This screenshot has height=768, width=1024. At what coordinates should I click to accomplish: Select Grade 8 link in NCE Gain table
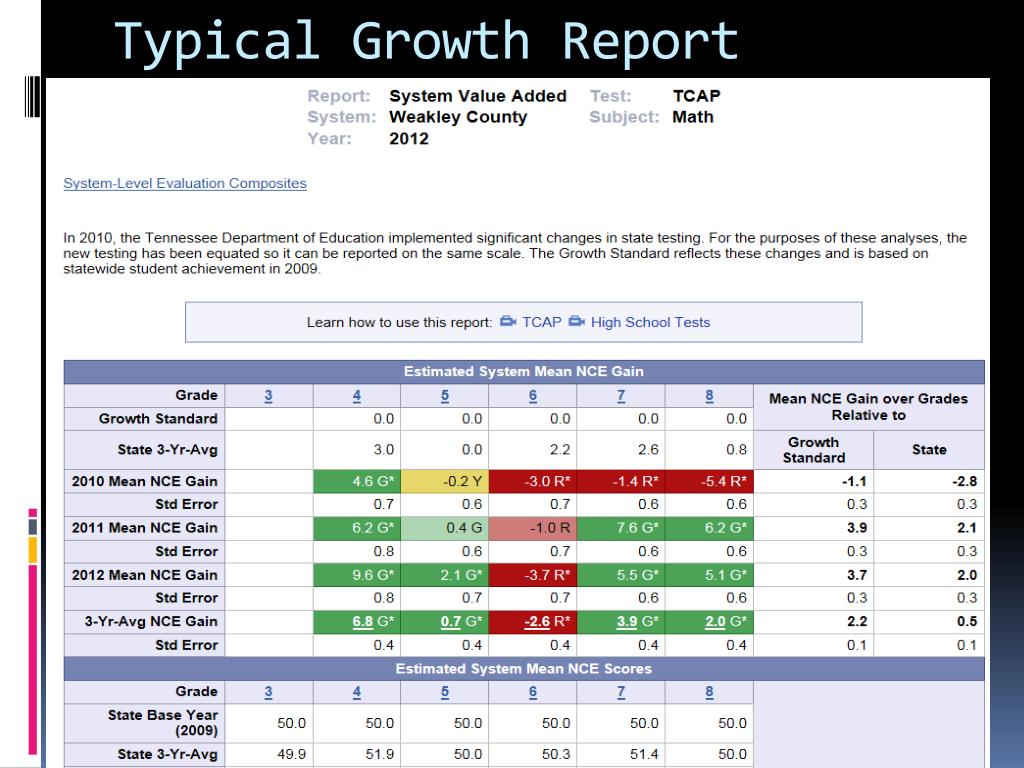click(709, 396)
